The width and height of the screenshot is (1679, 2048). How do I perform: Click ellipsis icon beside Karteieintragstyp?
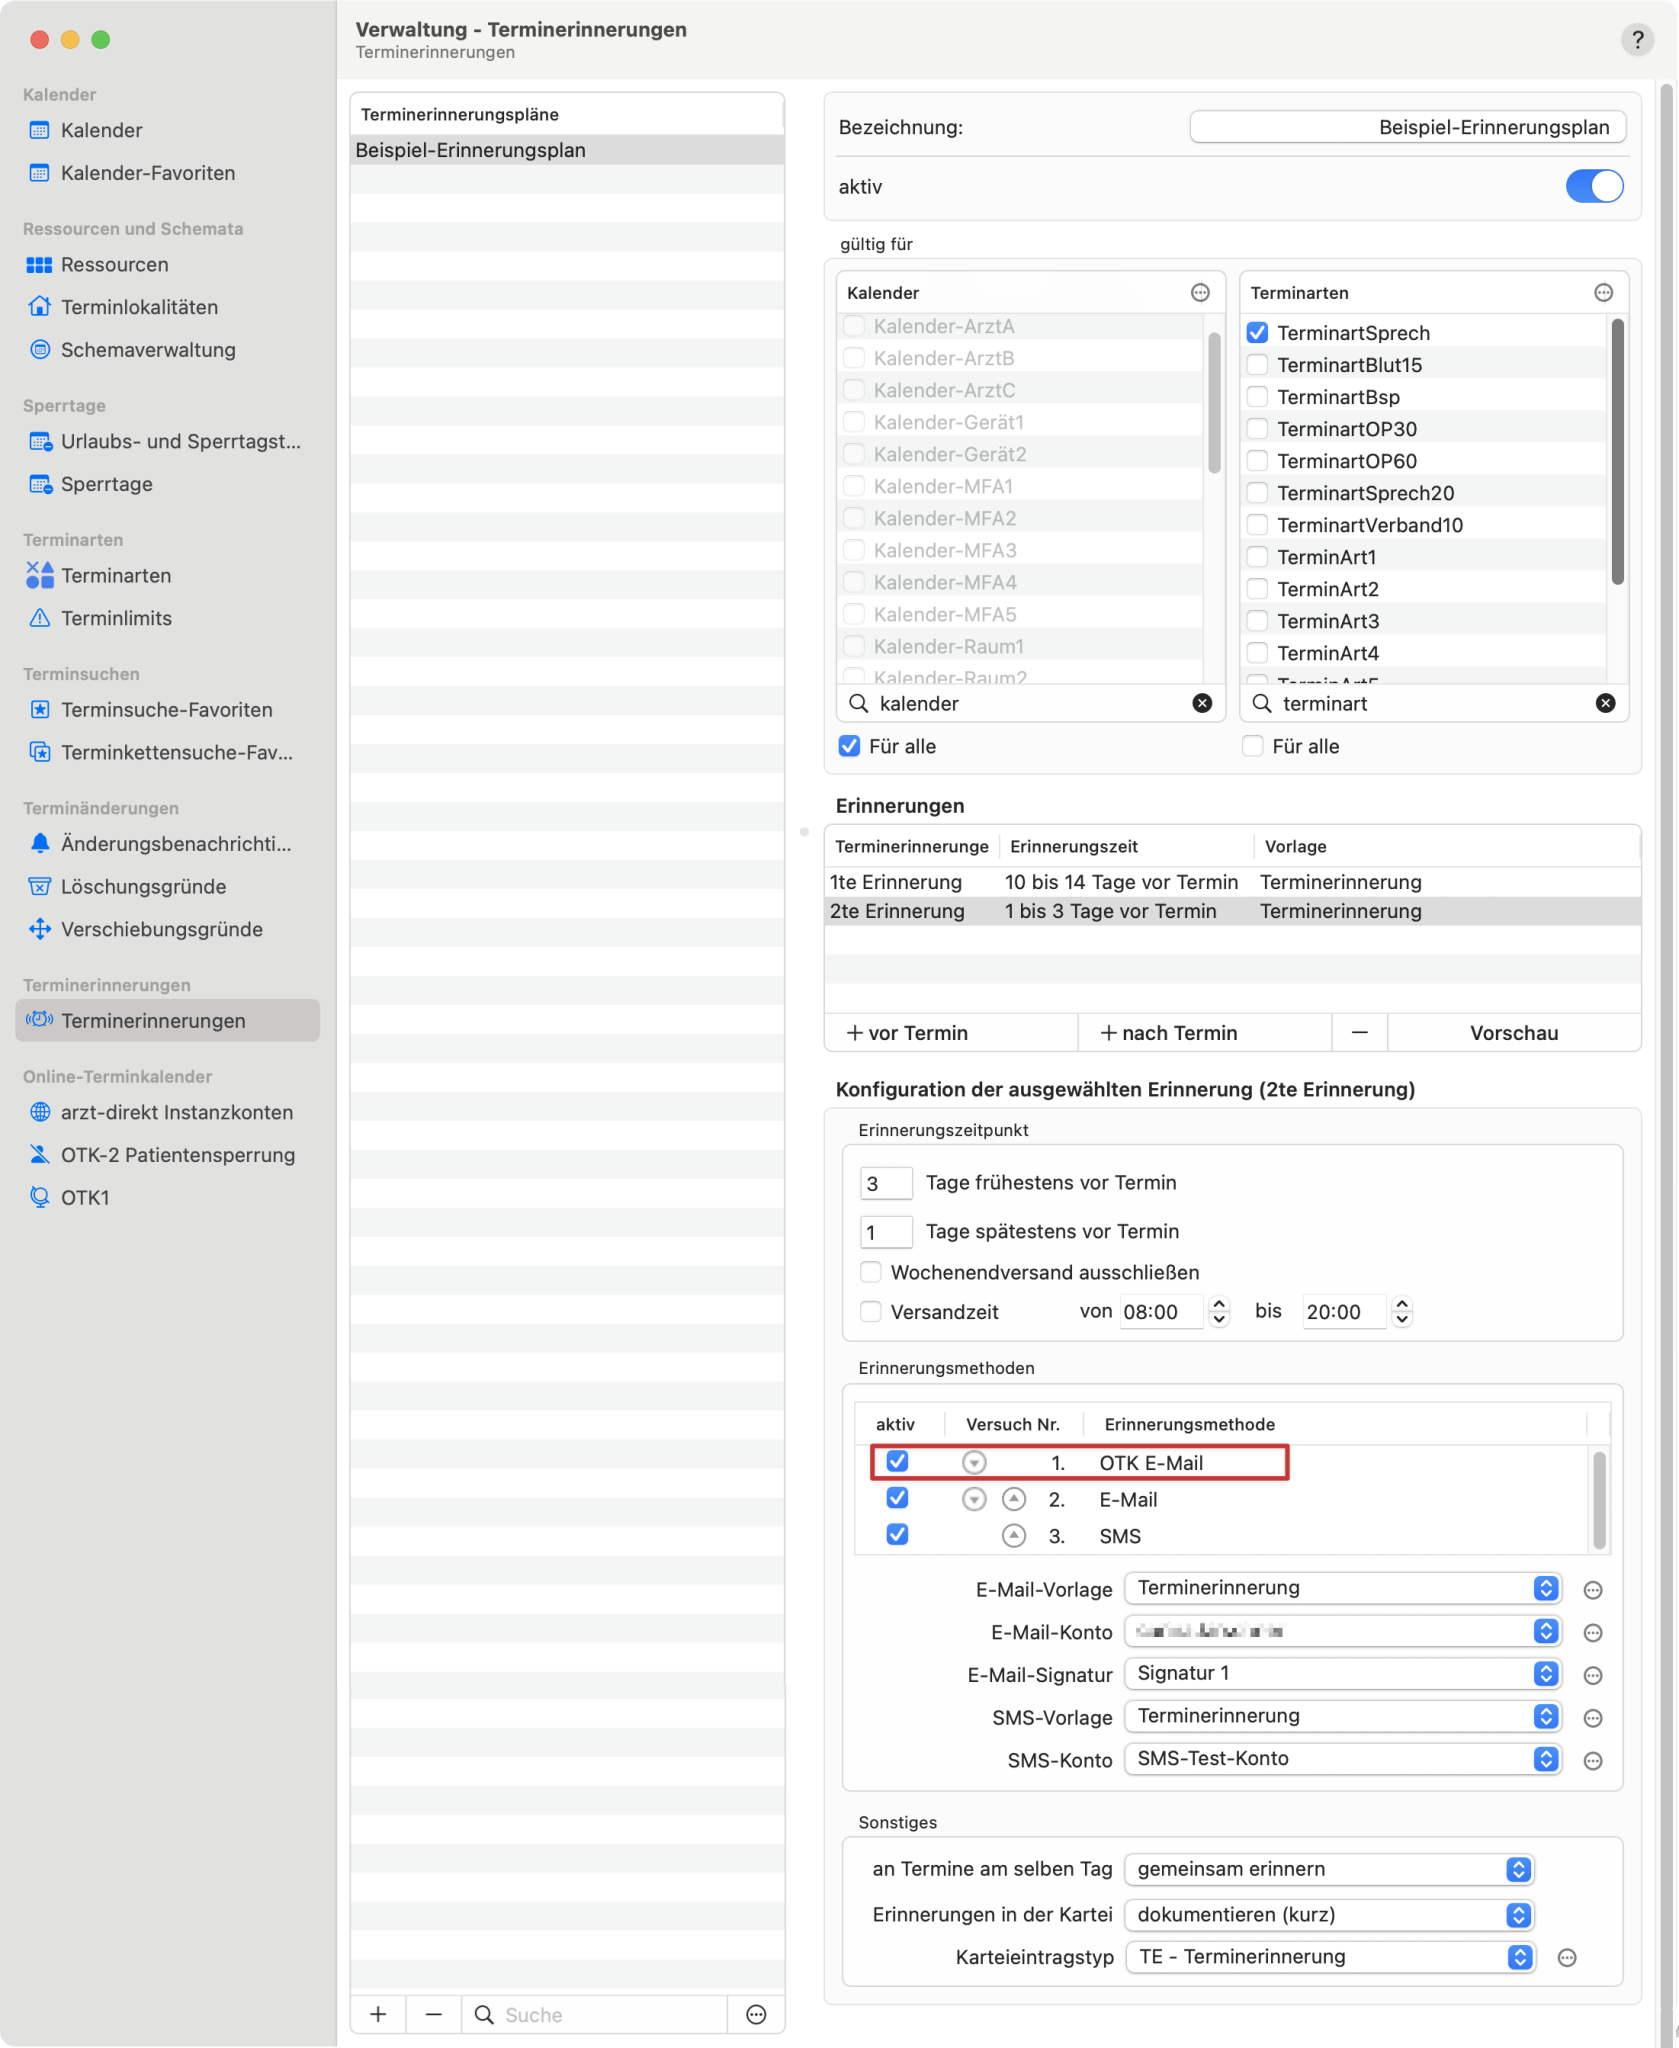click(1567, 1957)
